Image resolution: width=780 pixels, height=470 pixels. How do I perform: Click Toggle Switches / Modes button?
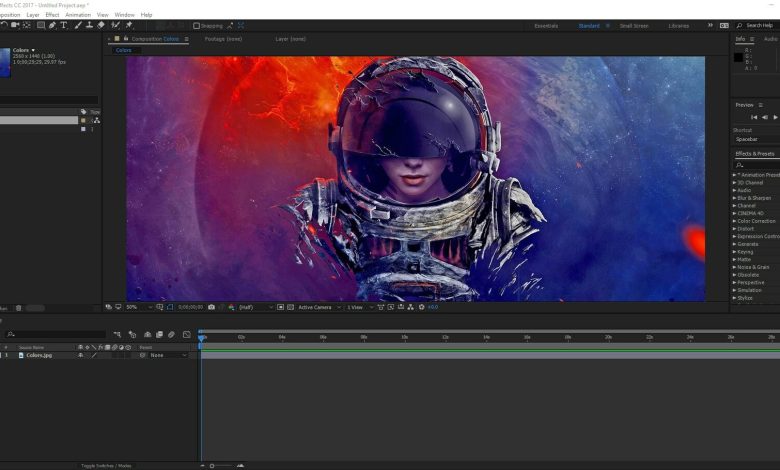coord(107,465)
